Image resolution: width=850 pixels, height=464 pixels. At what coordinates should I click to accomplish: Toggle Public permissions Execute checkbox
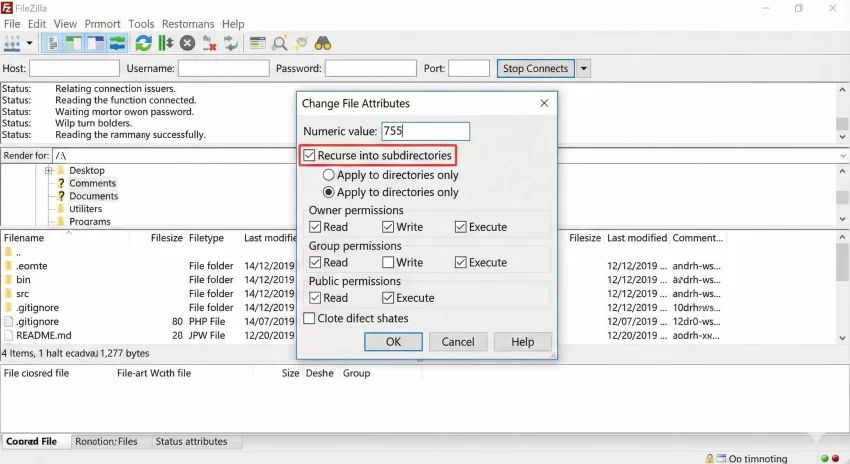(388, 298)
